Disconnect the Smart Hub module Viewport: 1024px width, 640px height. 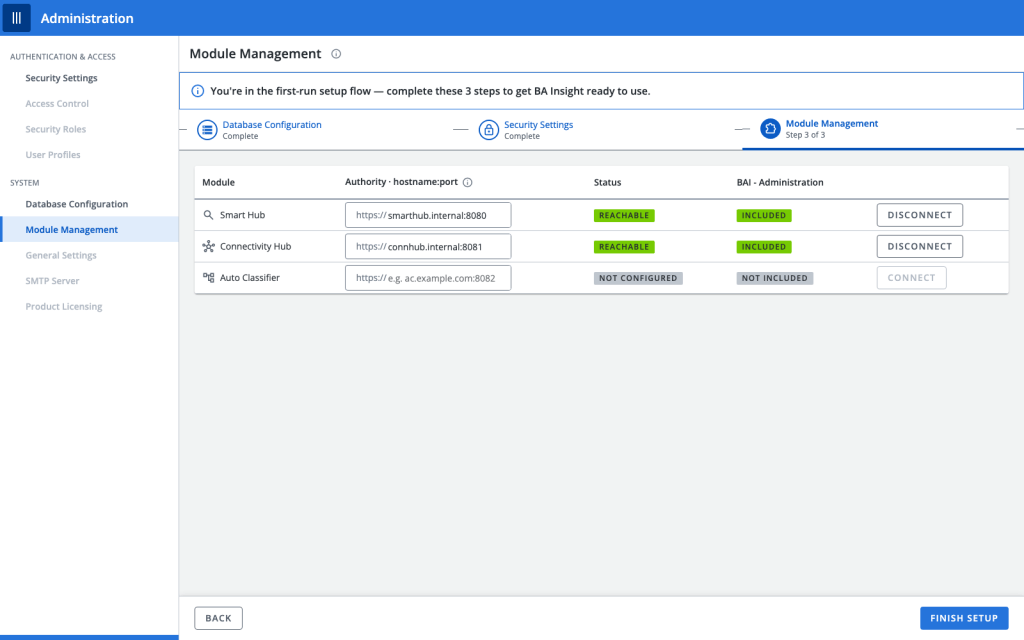click(x=920, y=215)
